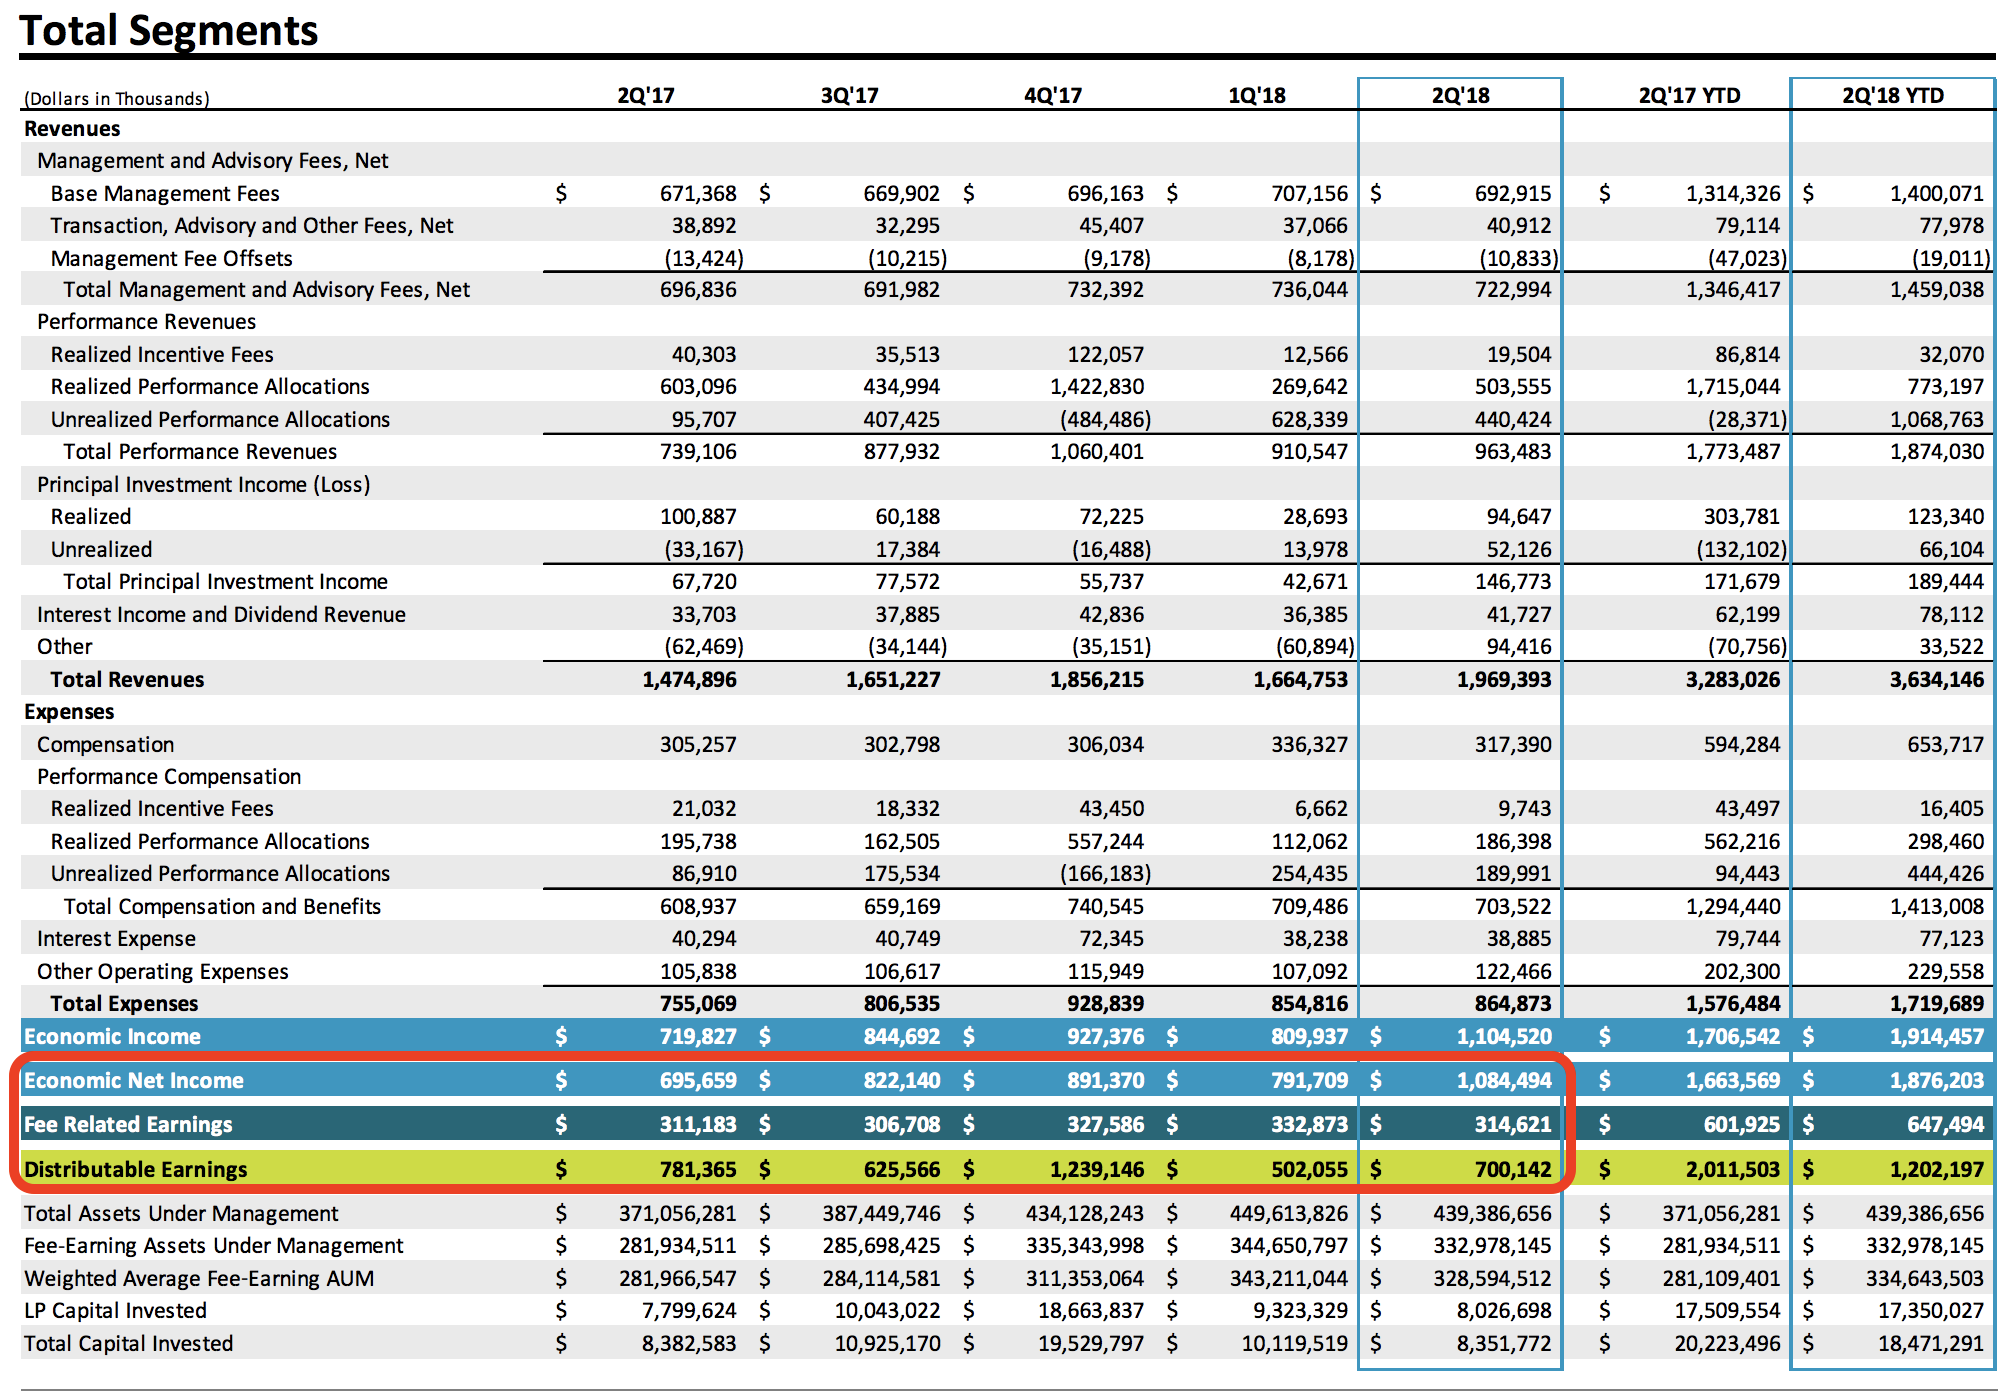Select 4Q'17 Distributable Earnings 1,239,146
The image size is (2014, 1394).
click(x=1097, y=1170)
